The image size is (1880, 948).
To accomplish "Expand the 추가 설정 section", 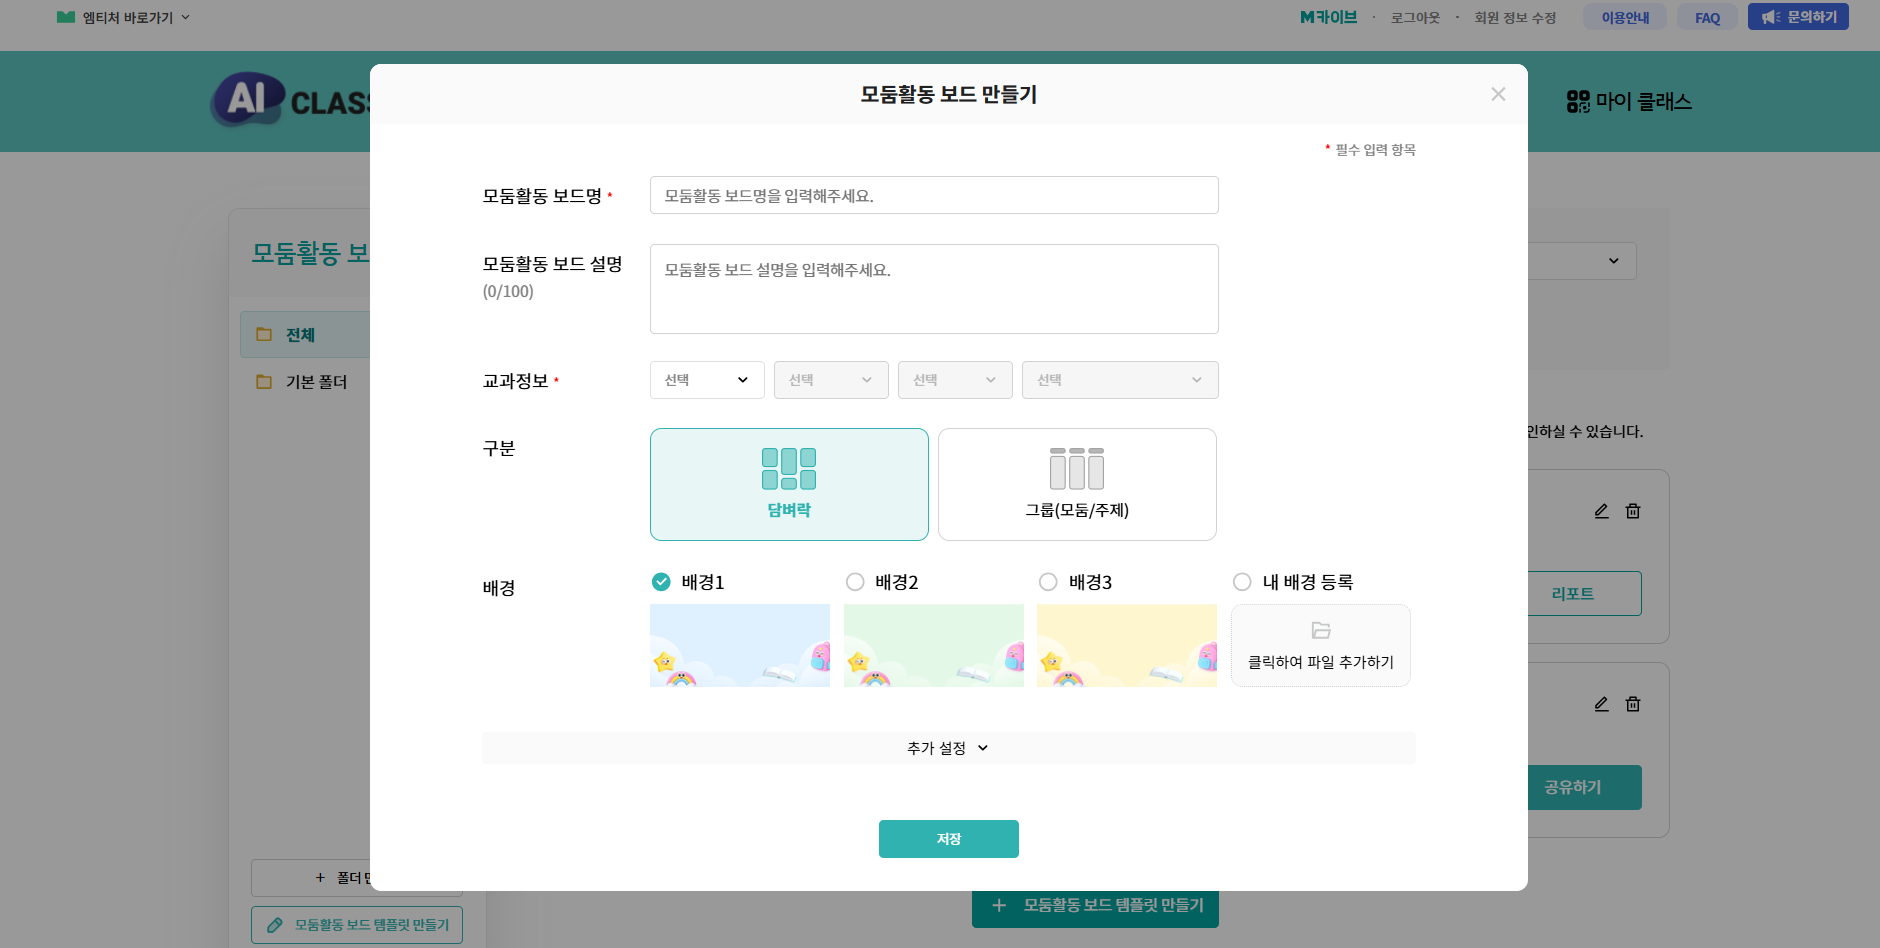I will tap(948, 748).
